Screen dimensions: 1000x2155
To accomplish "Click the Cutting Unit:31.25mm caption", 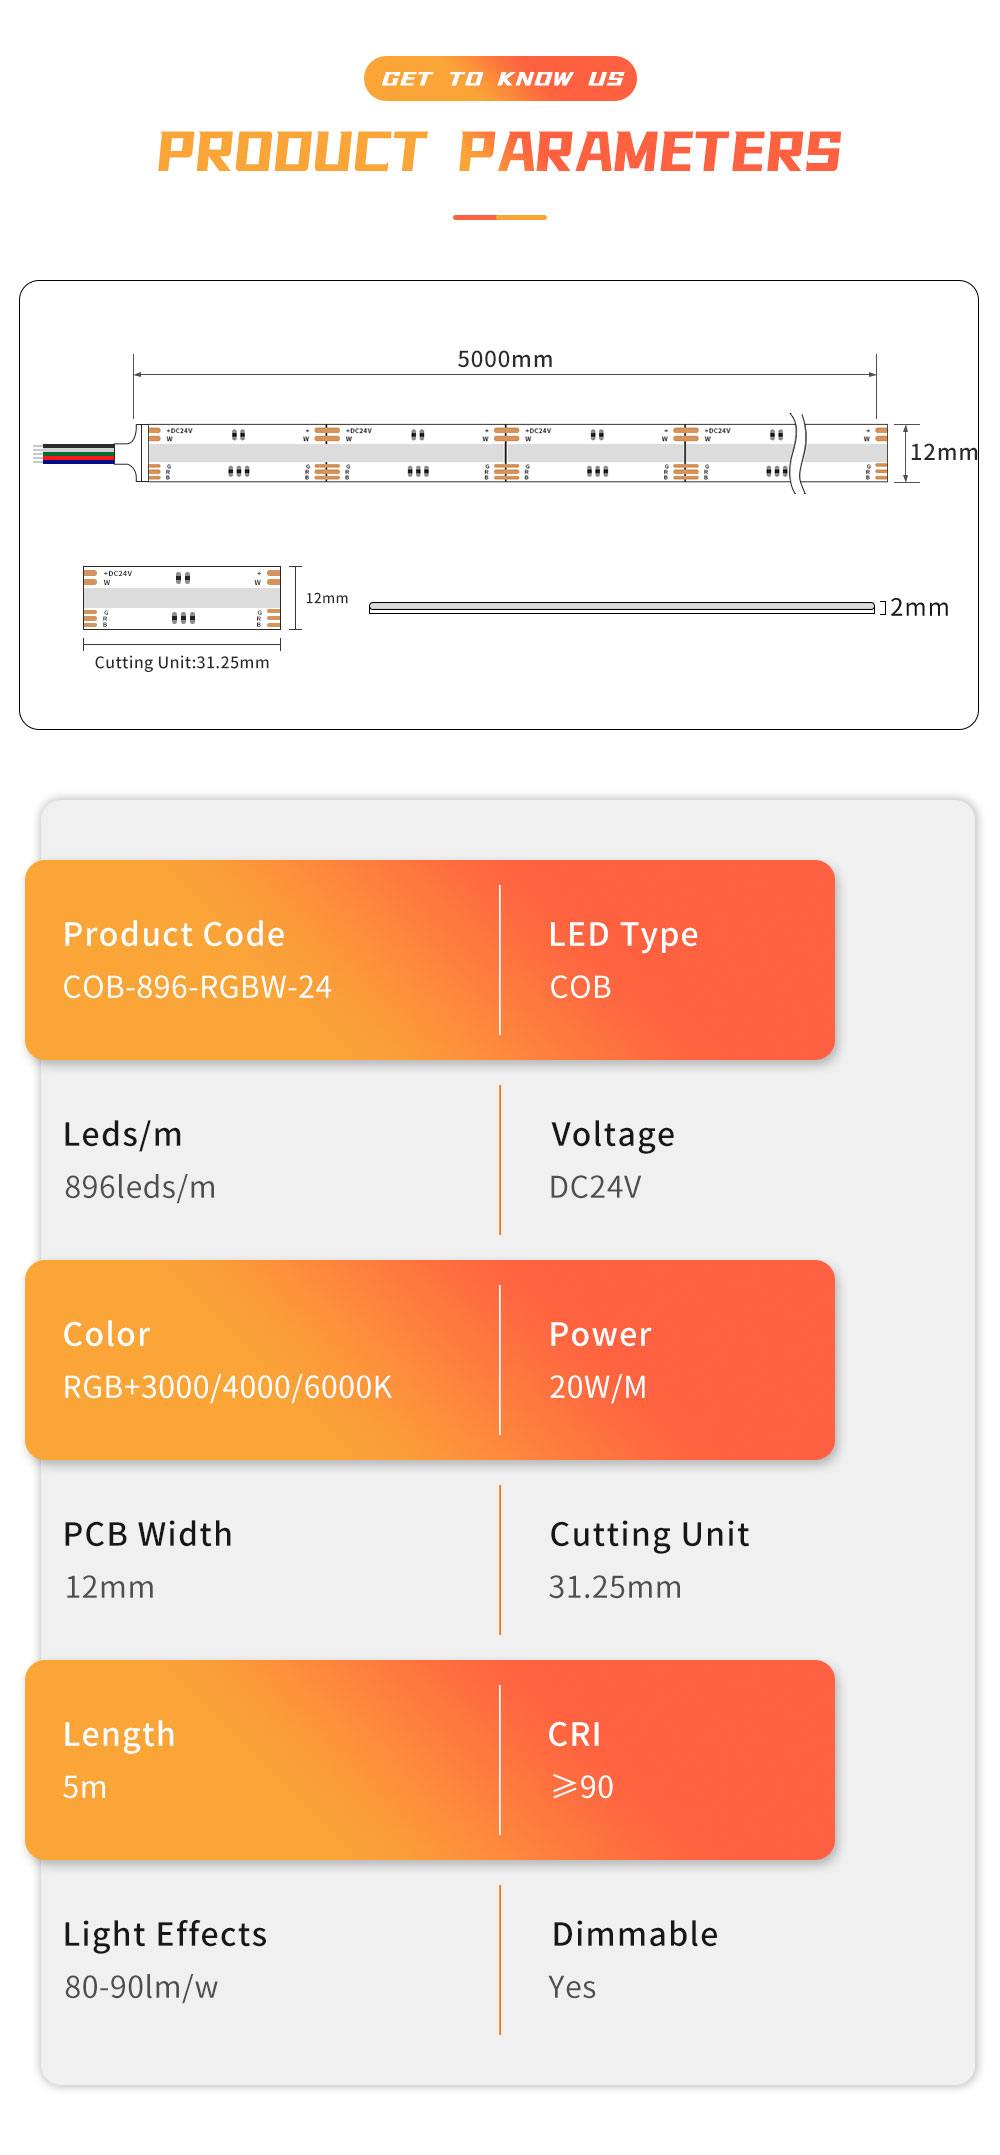I will coord(182,662).
